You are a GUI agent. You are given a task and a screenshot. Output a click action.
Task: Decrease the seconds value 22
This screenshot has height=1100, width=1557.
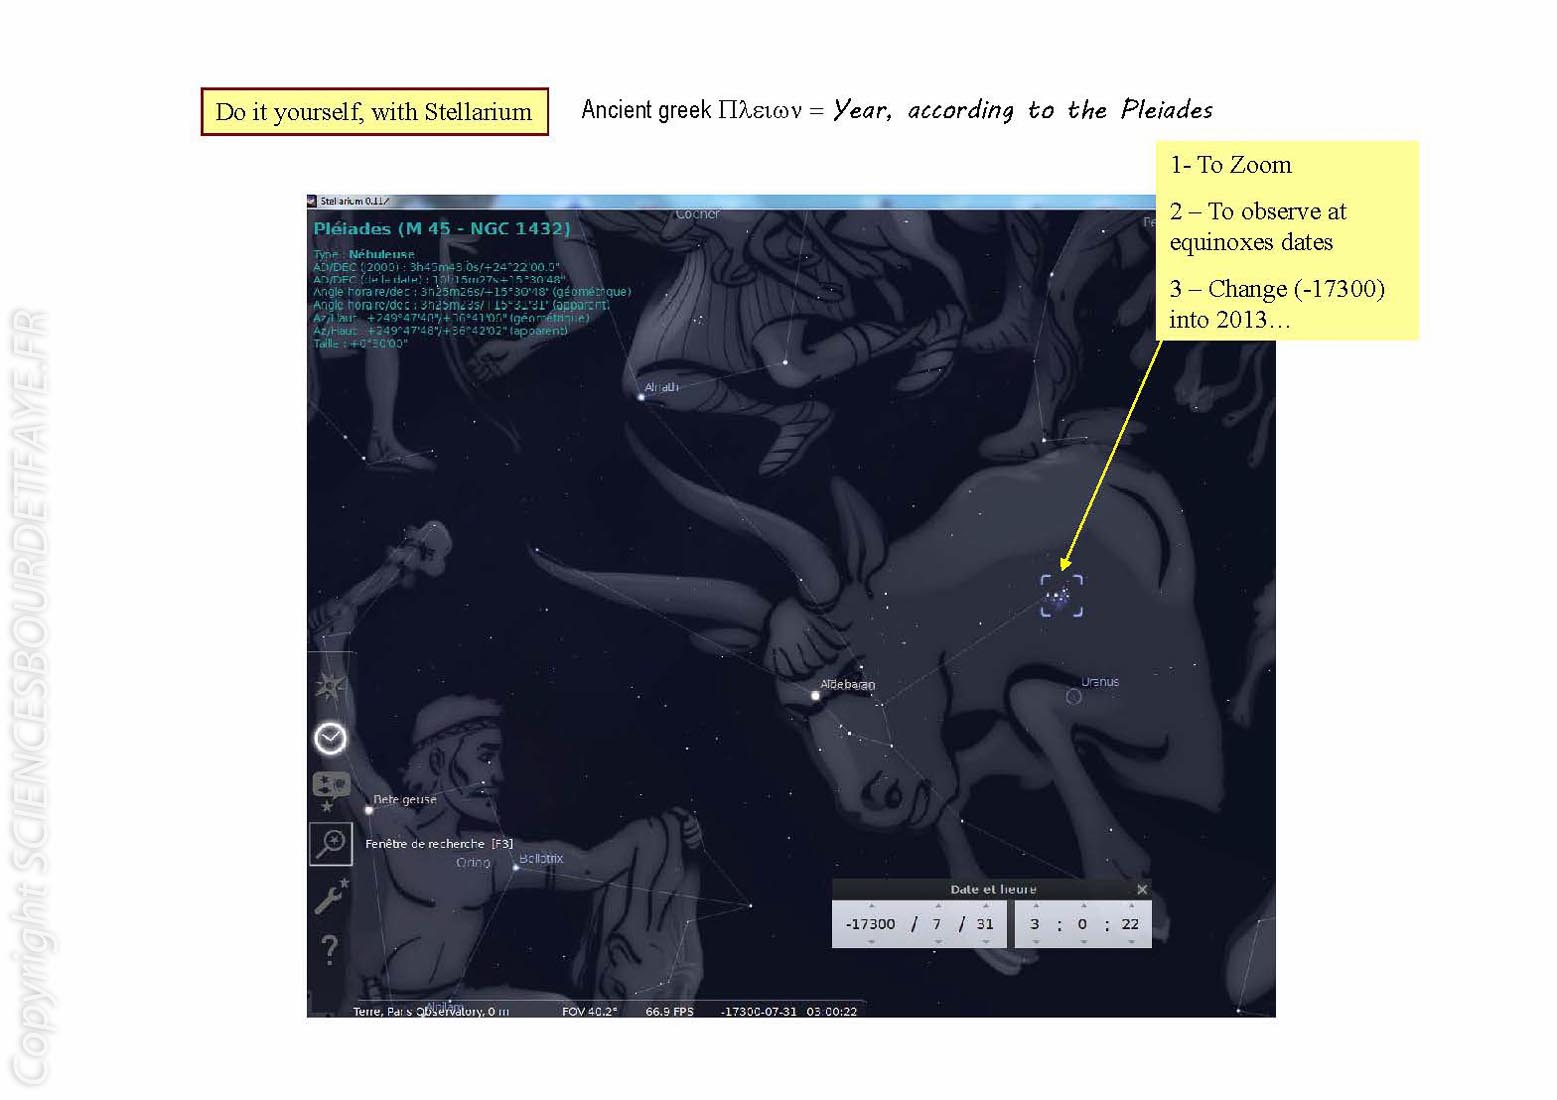click(1130, 942)
